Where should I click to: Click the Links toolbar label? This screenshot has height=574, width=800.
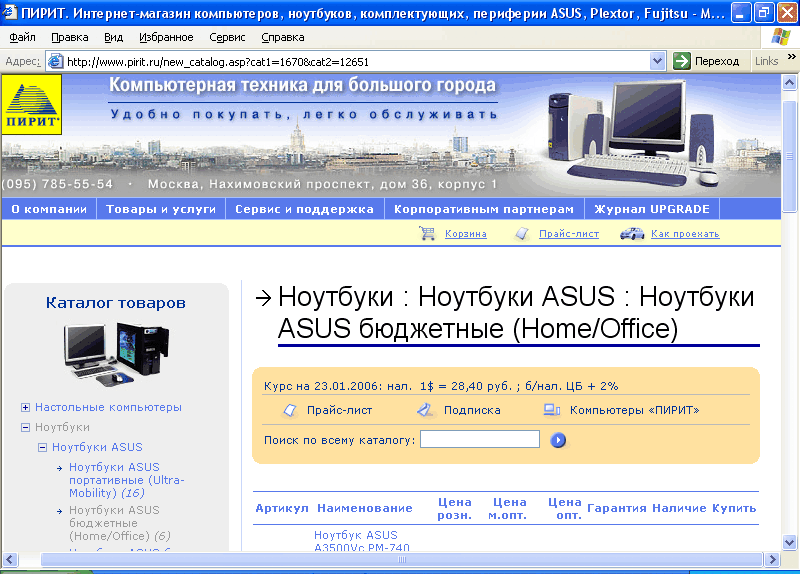pyautogui.click(x=766, y=61)
